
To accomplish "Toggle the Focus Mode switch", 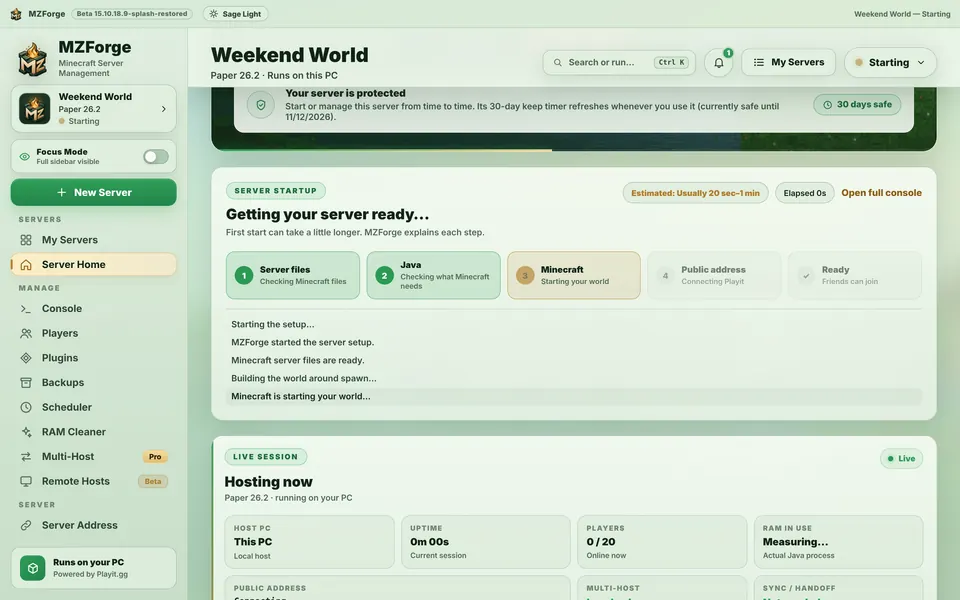I will [x=156, y=157].
